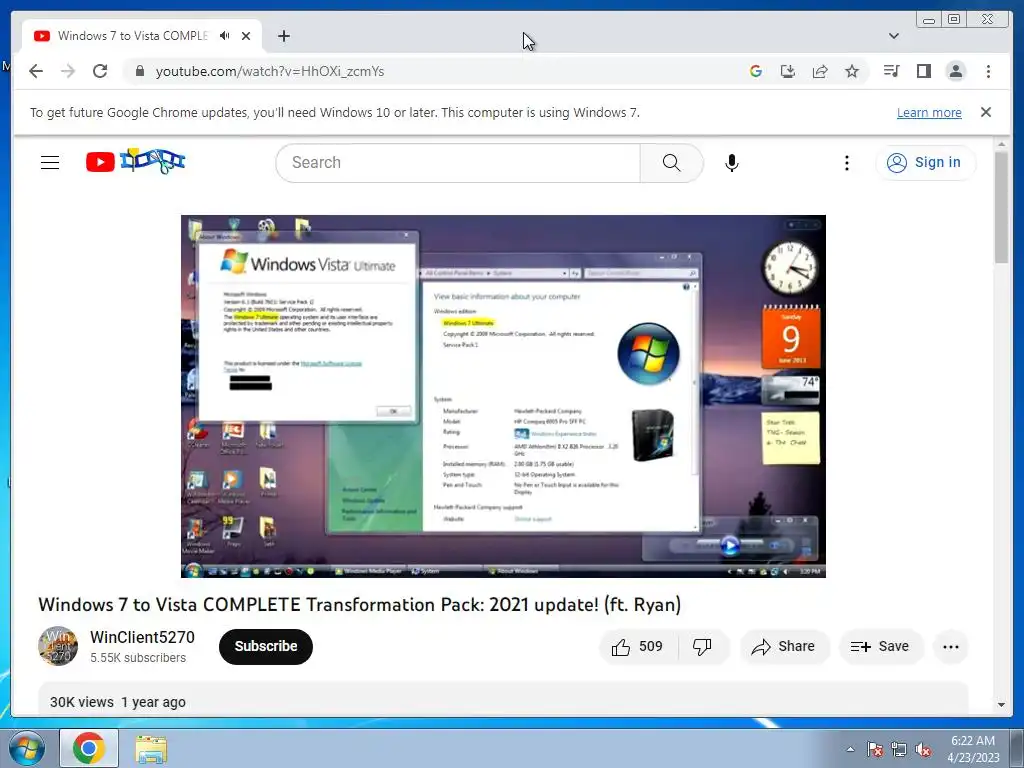
Task: Open Learn more about Chrome updates
Action: pyautogui.click(x=929, y=112)
